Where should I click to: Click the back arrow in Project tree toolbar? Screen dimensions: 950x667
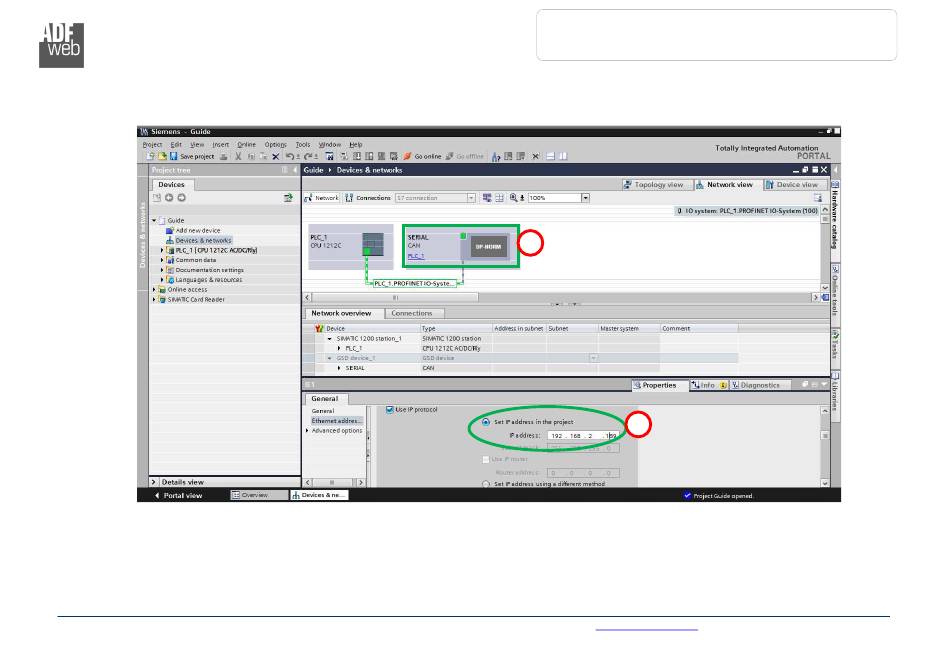[169, 197]
